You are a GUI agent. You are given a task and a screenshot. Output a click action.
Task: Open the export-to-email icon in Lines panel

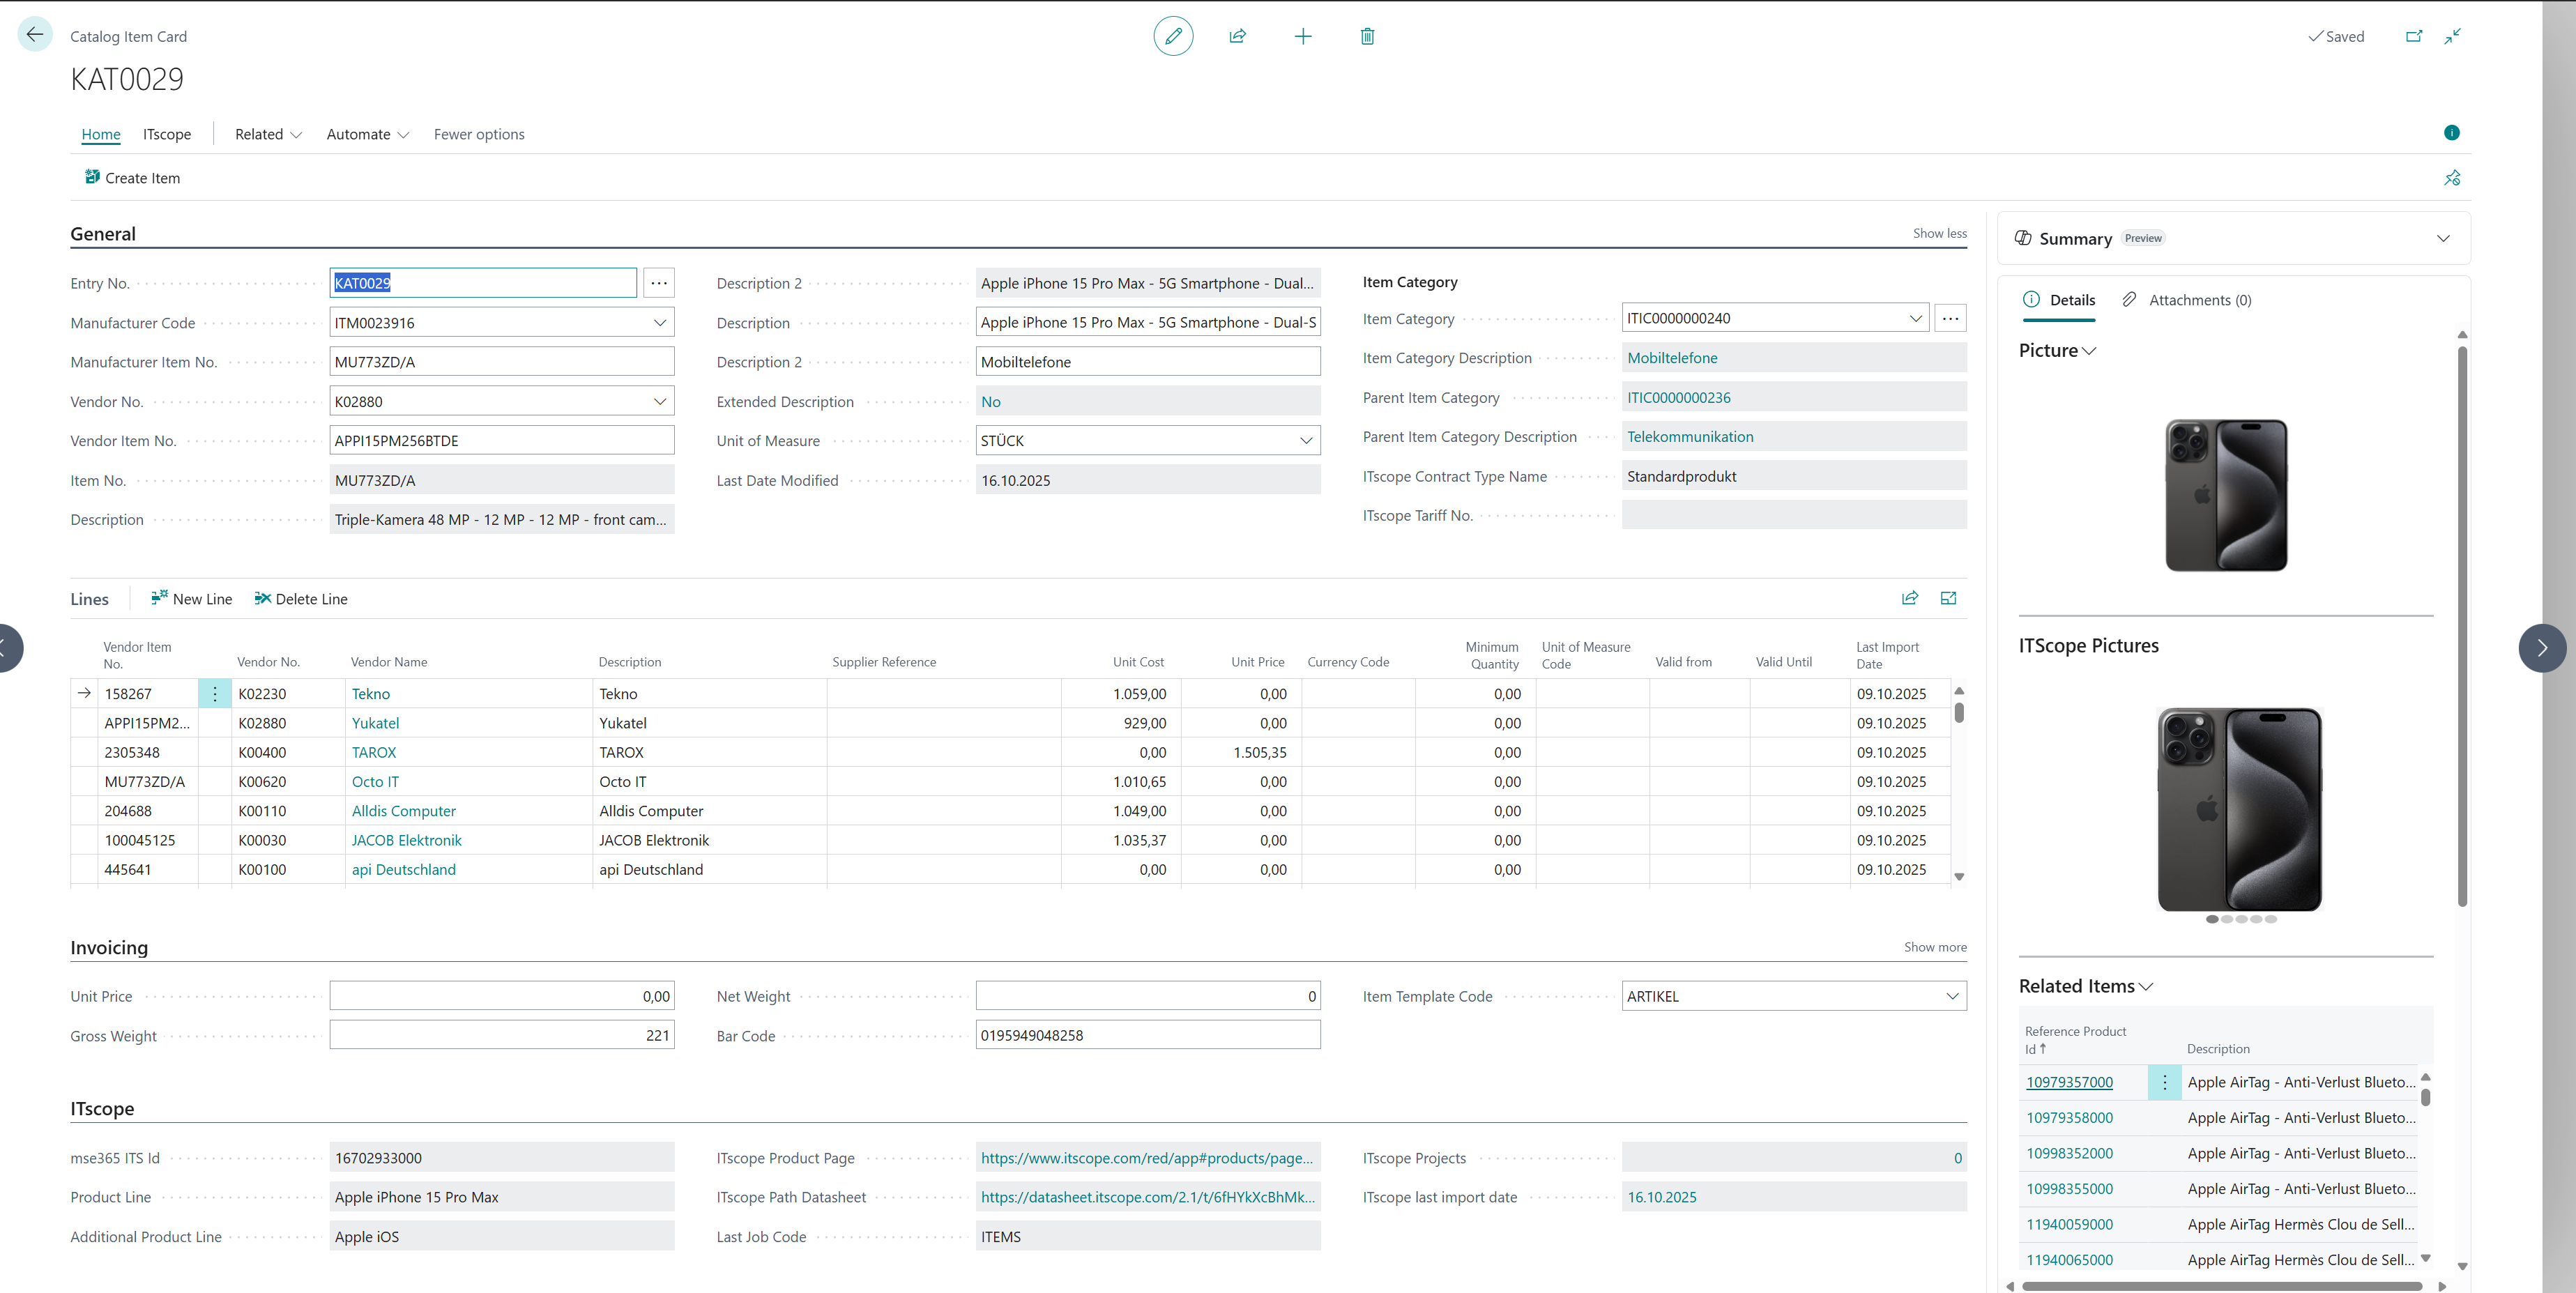(x=1948, y=598)
